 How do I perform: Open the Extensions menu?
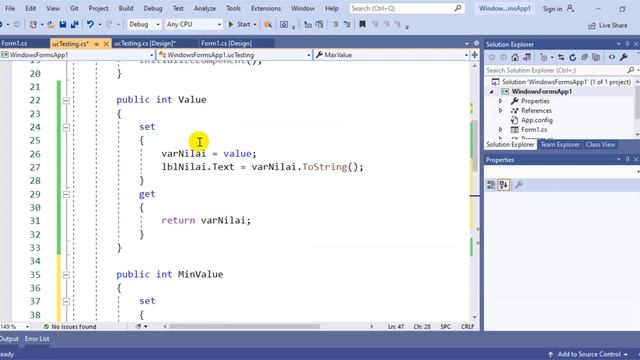coord(266,8)
